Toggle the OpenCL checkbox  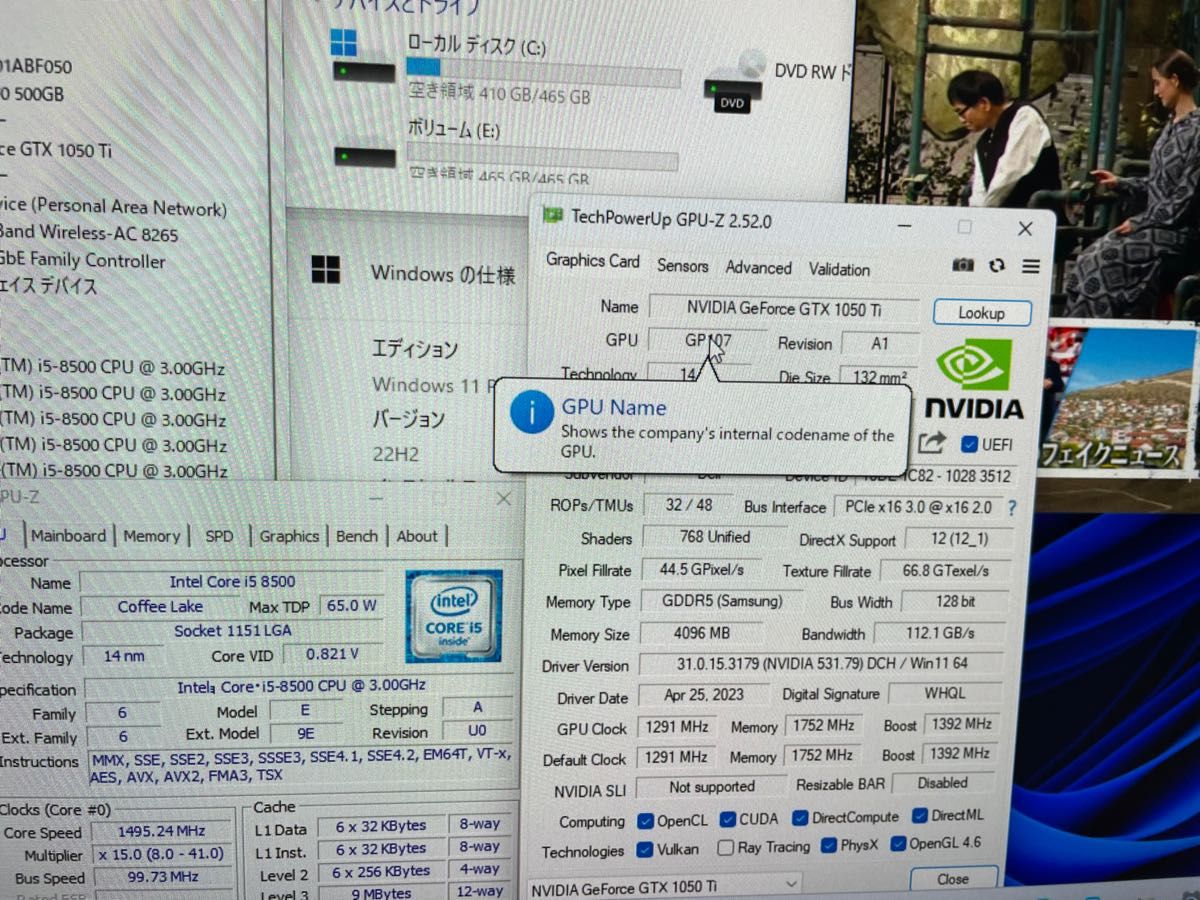tap(645, 821)
